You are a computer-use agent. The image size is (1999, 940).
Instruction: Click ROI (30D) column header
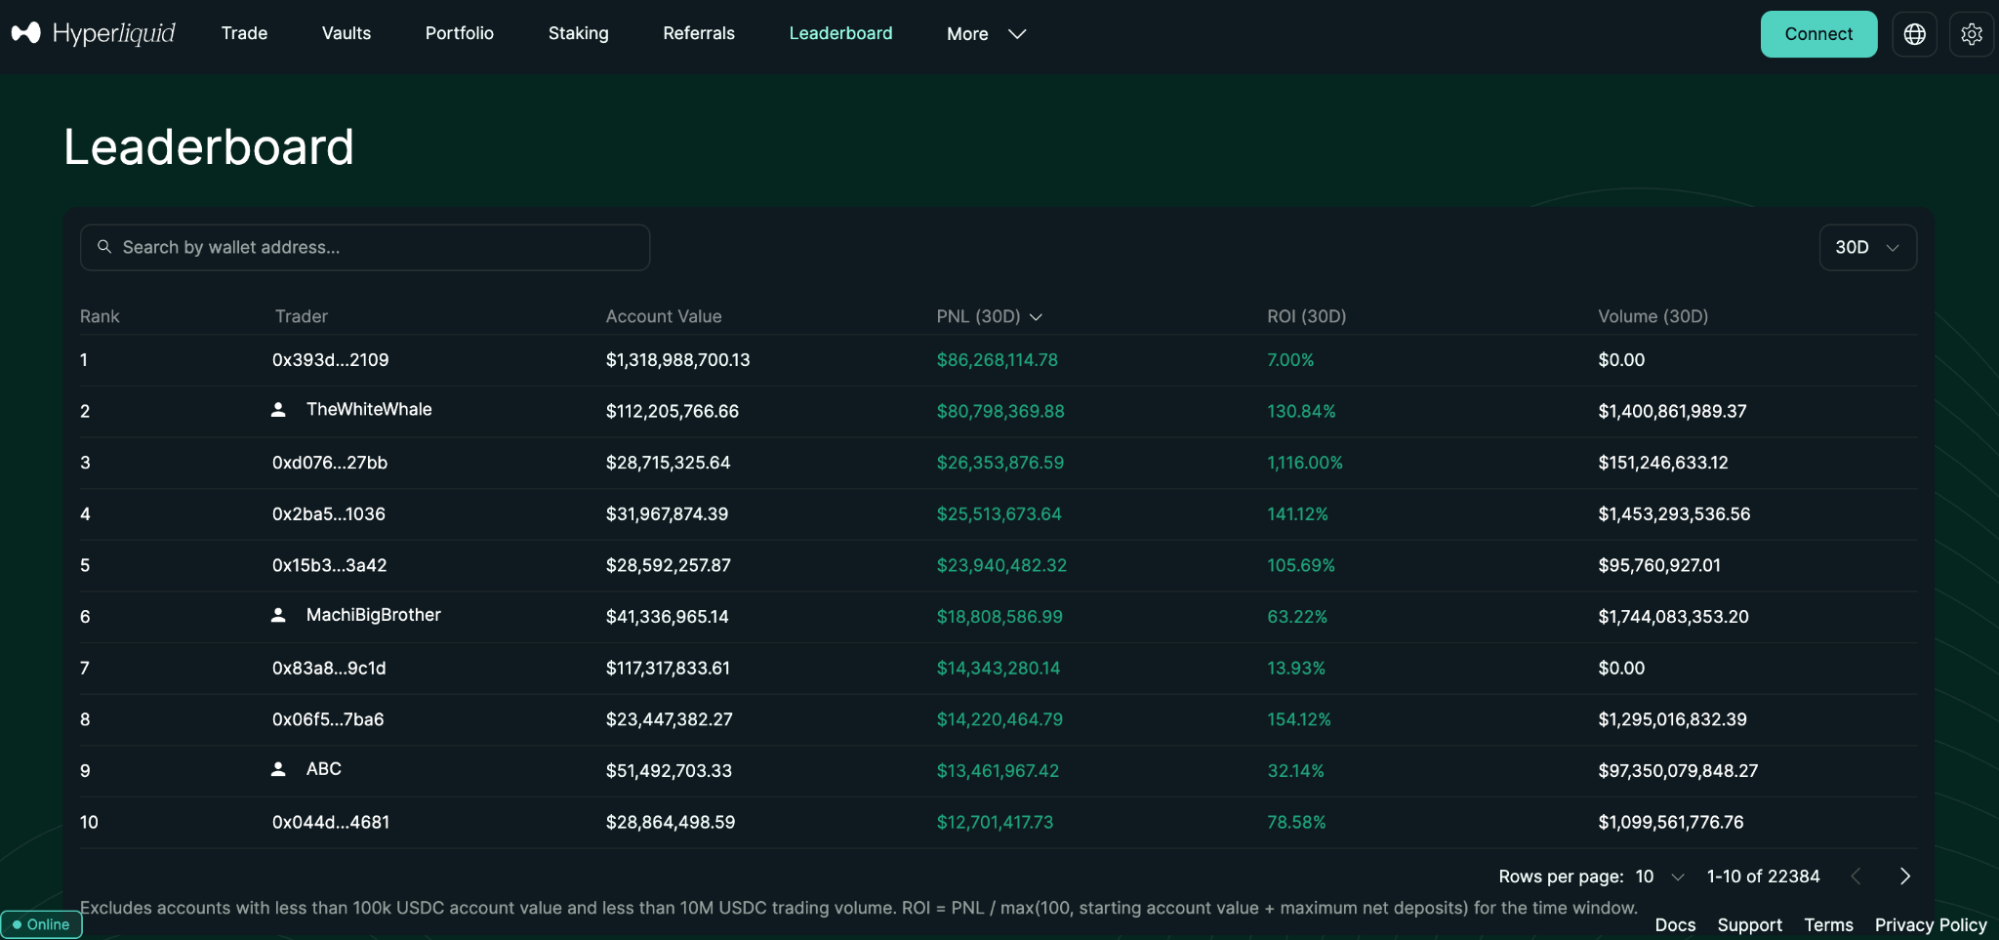point(1306,316)
